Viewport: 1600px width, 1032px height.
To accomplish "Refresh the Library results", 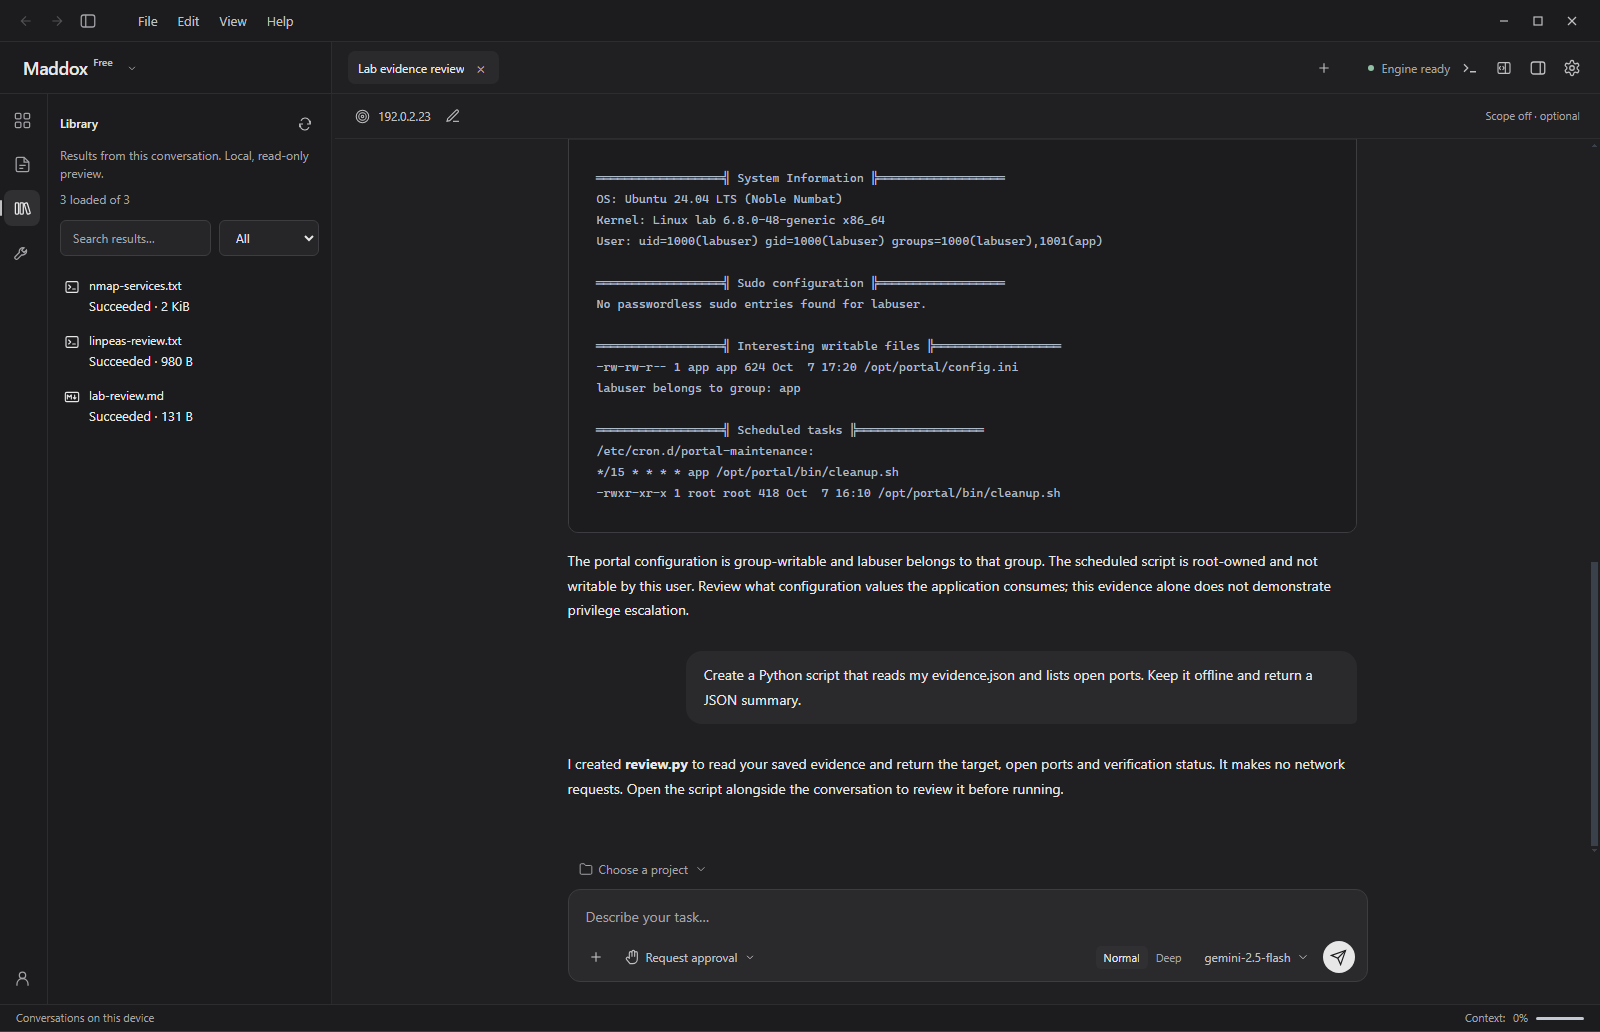I will pos(305,124).
